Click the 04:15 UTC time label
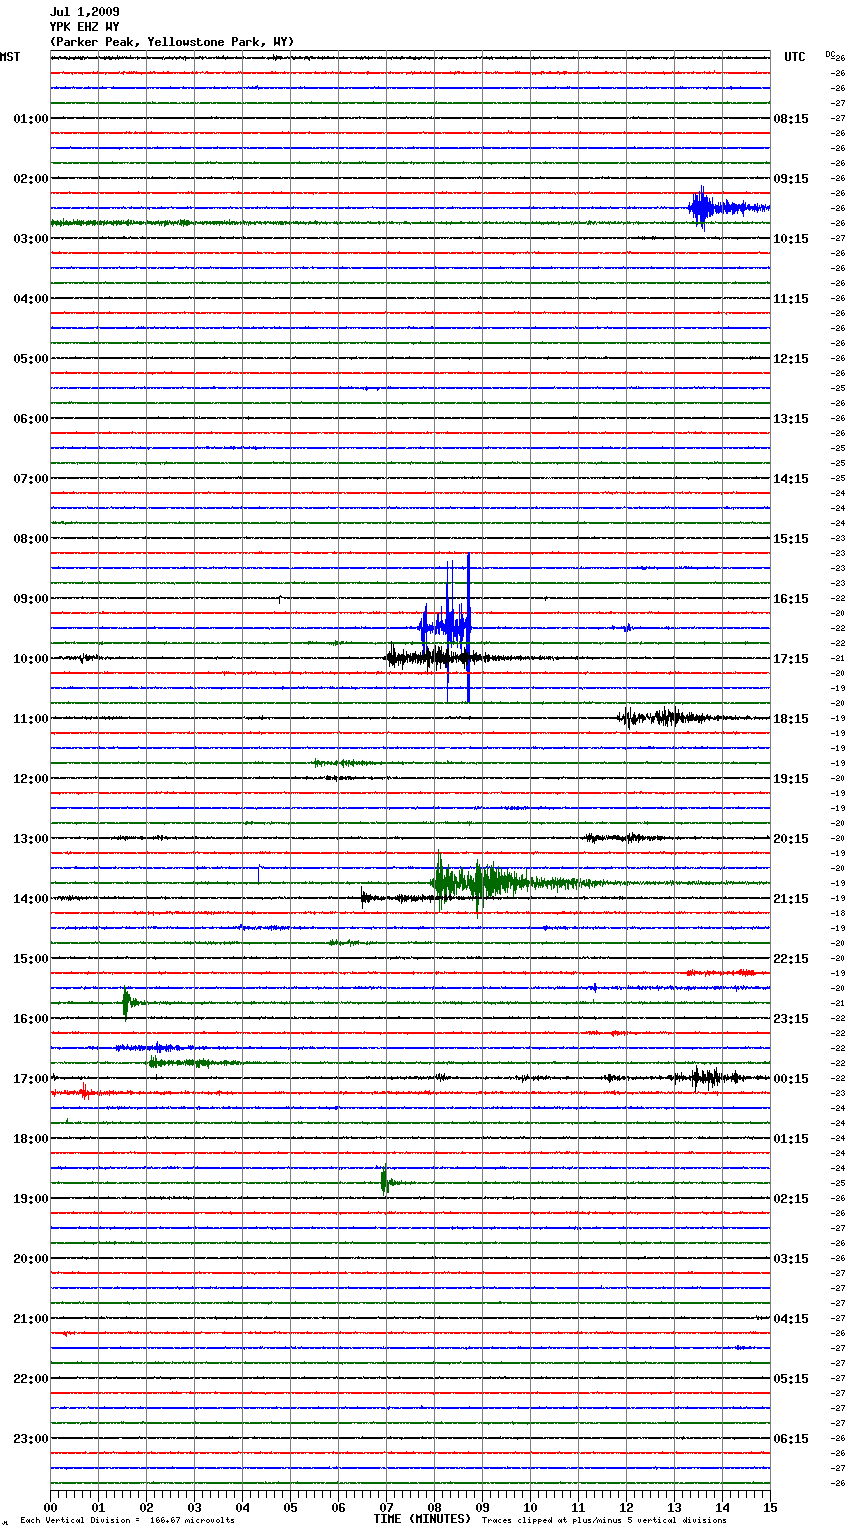 point(791,1319)
